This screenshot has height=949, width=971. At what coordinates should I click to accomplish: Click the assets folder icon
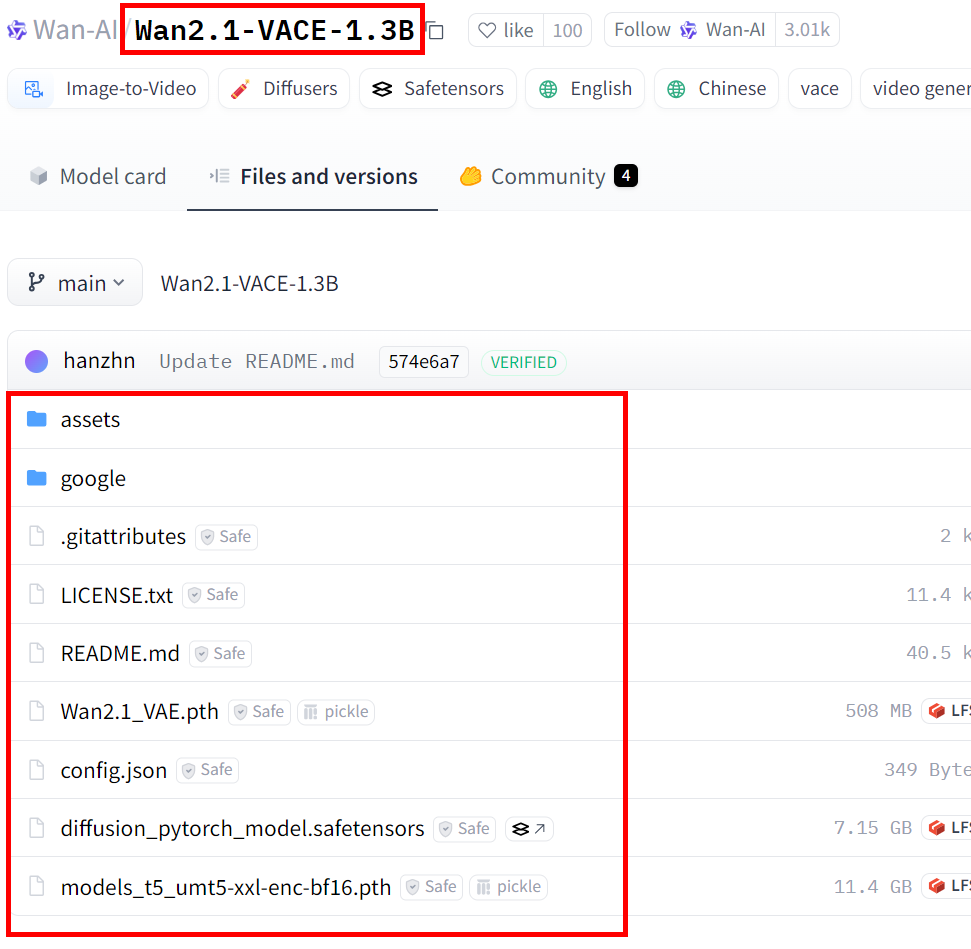coord(37,419)
